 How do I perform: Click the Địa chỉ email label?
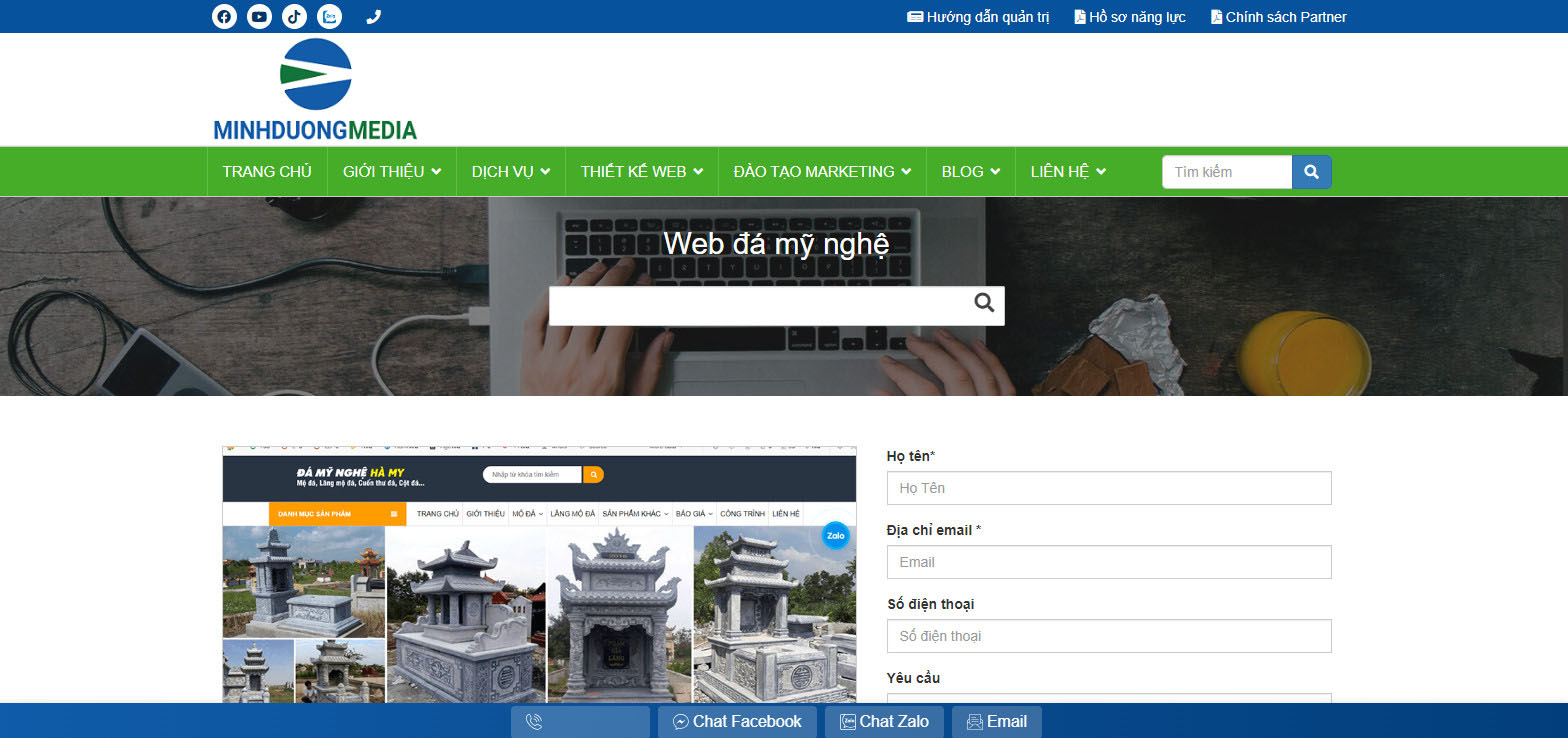click(934, 530)
